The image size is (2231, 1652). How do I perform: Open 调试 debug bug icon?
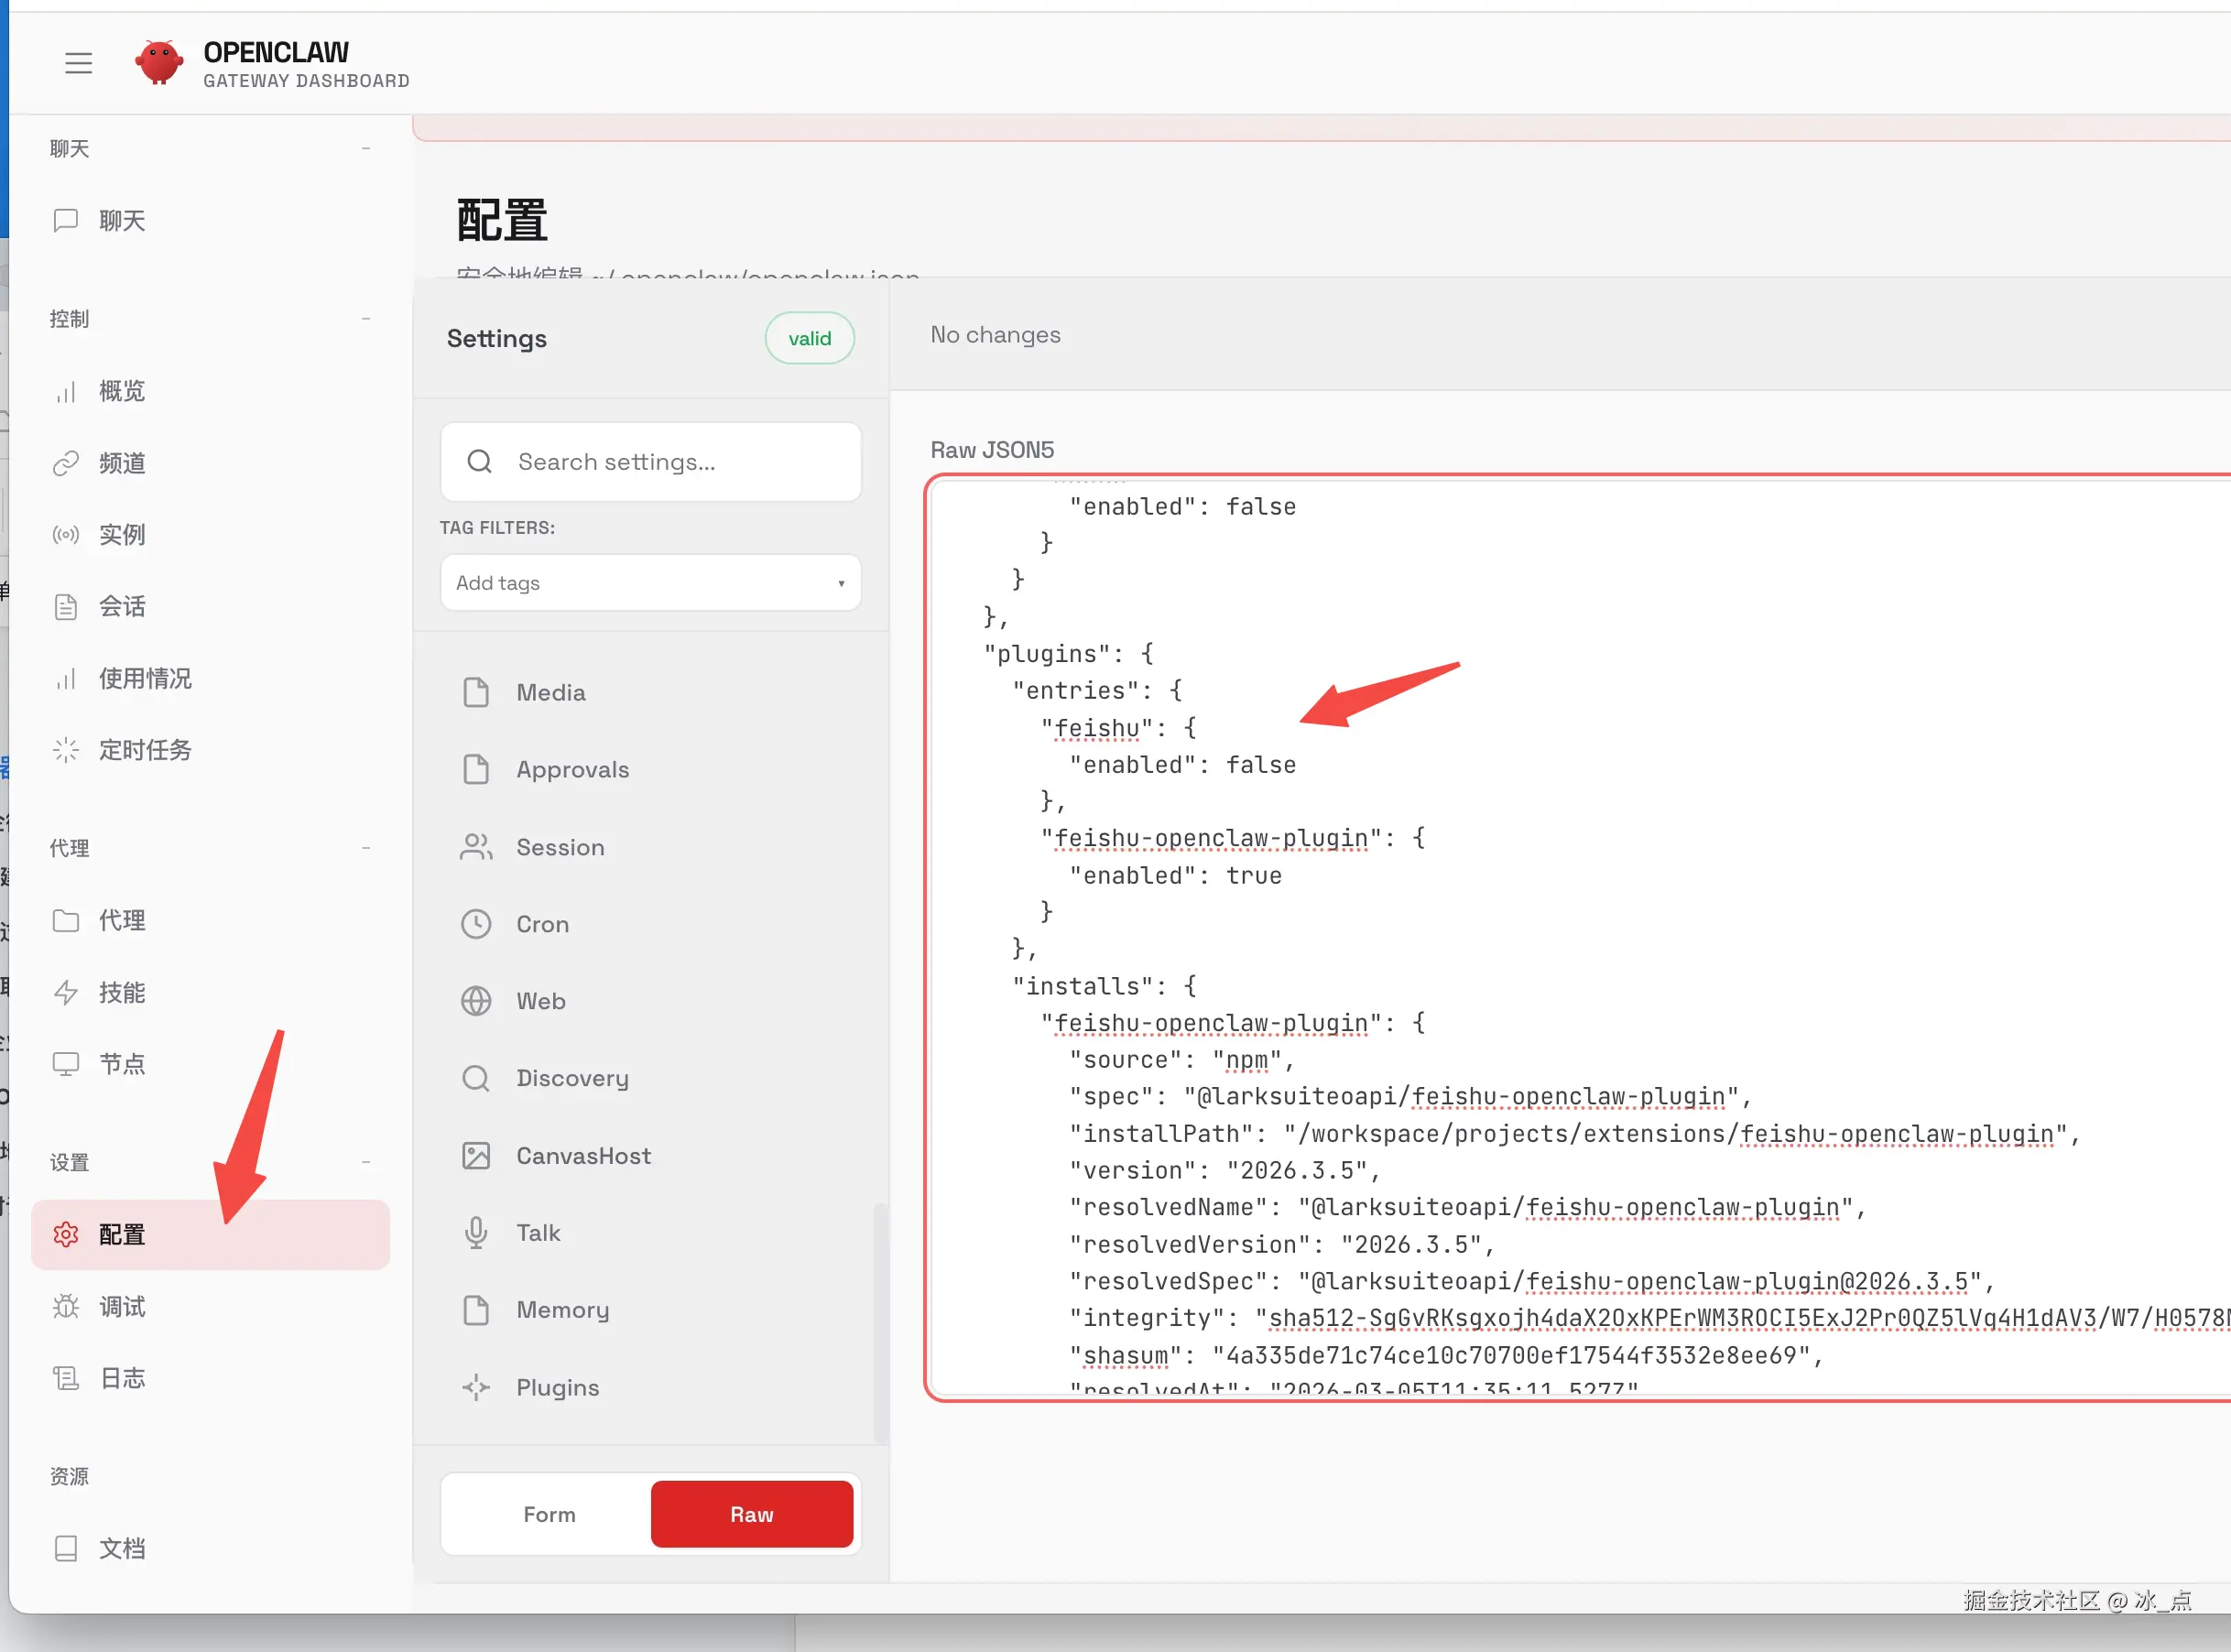tap(66, 1306)
